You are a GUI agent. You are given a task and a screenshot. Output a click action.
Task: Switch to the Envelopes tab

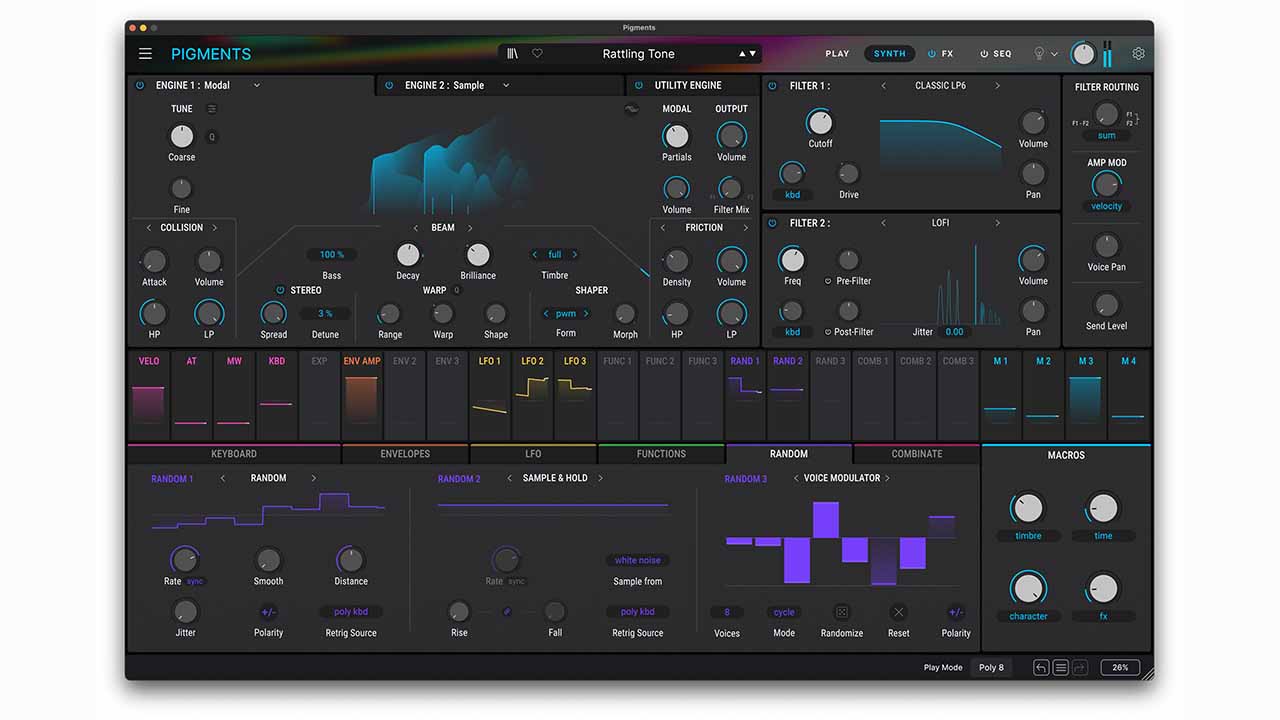(x=405, y=454)
